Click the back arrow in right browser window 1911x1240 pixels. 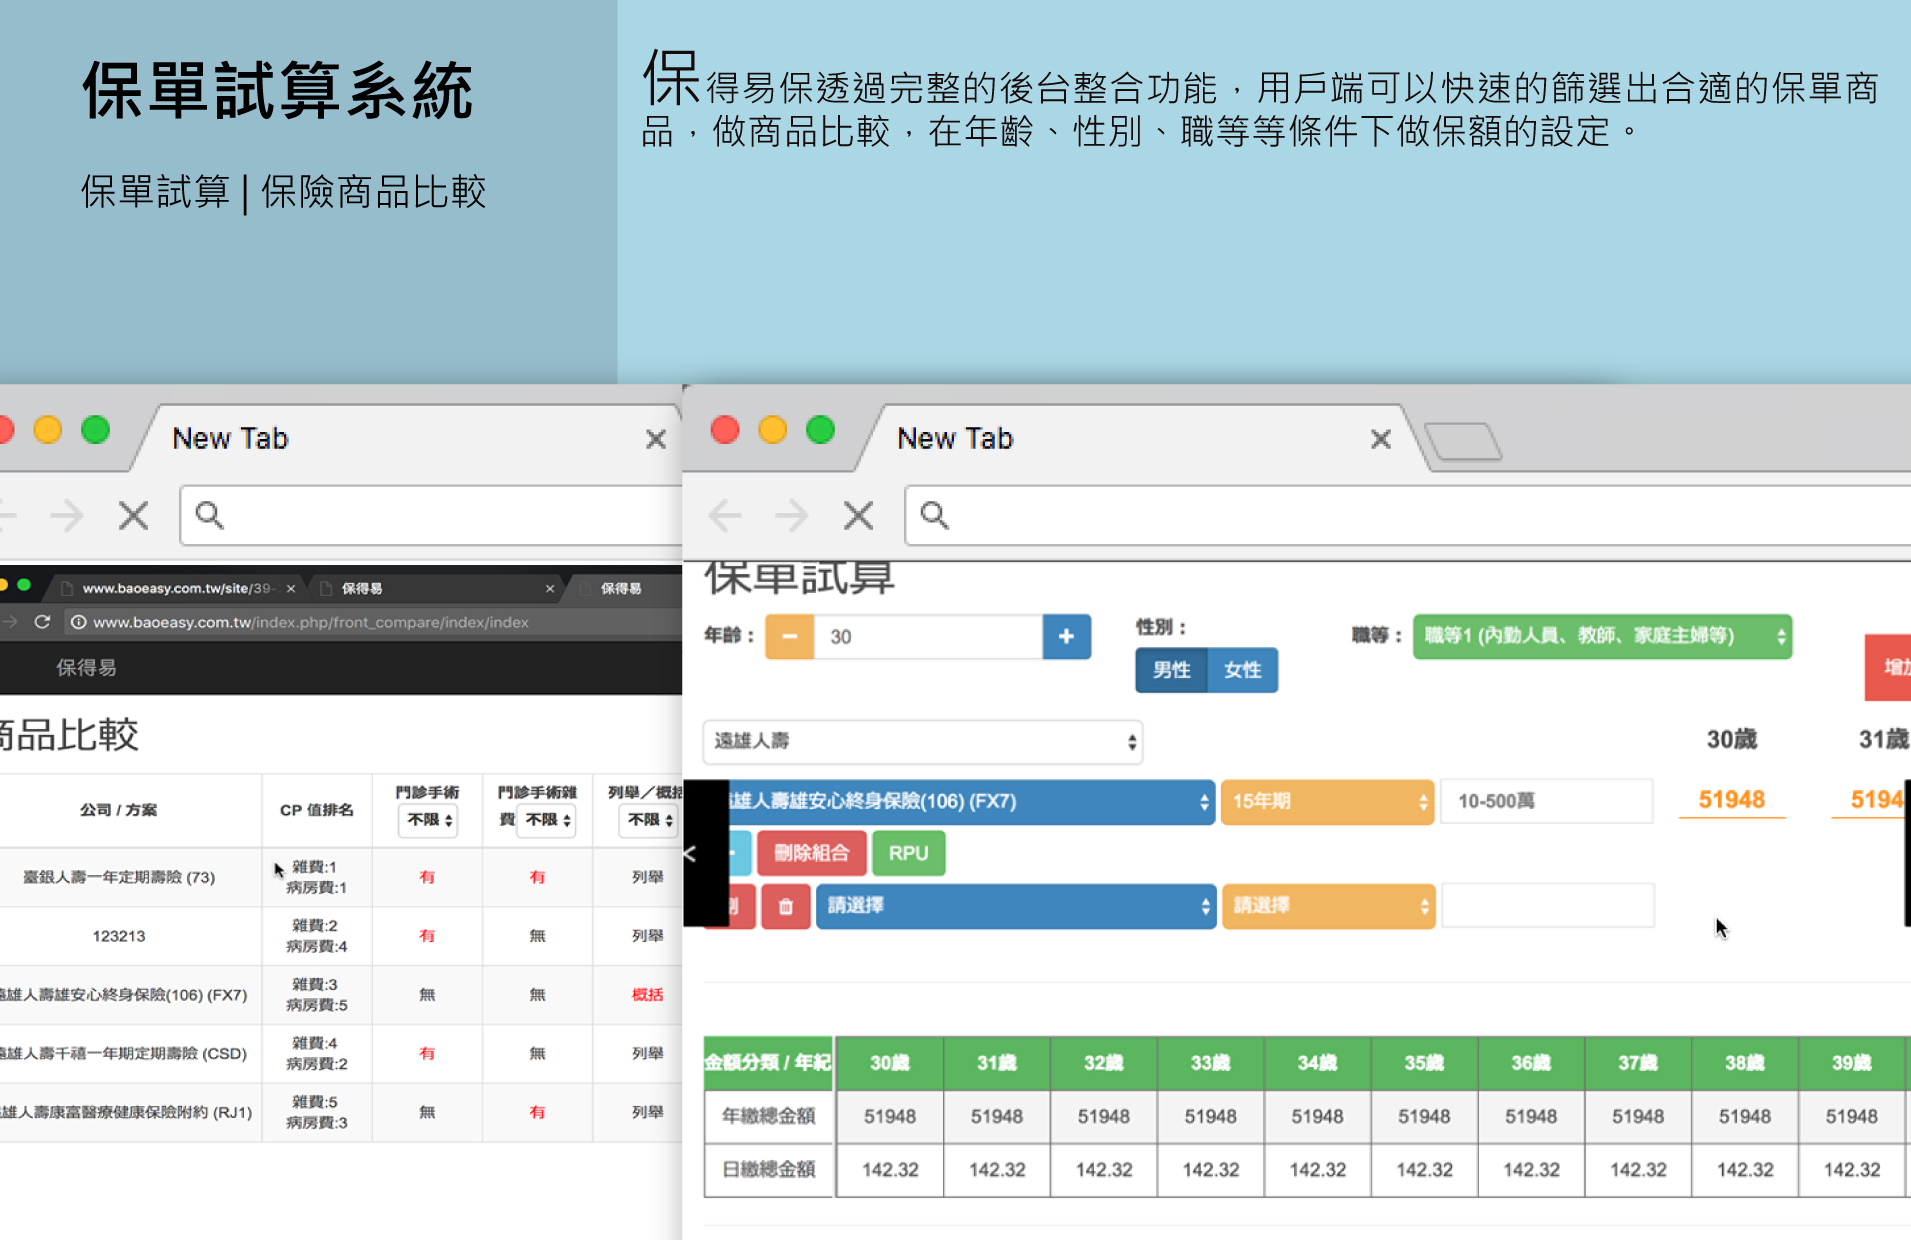(x=724, y=516)
